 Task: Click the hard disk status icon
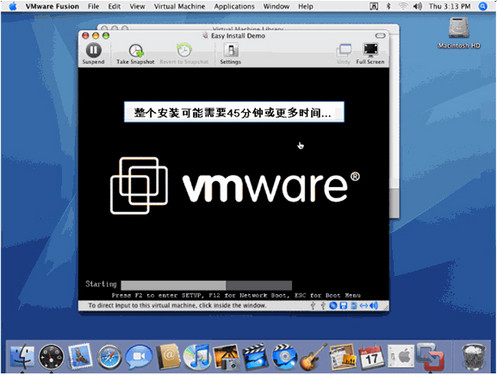click(x=354, y=305)
